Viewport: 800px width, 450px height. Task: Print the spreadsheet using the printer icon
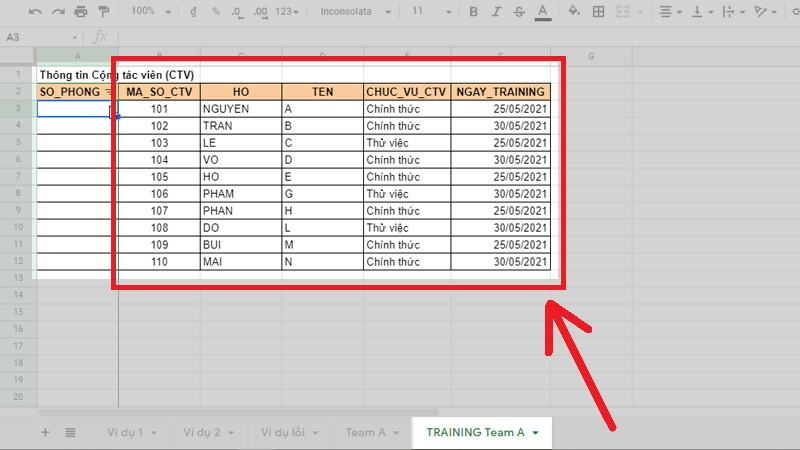pyautogui.click(x=81, y=12)
